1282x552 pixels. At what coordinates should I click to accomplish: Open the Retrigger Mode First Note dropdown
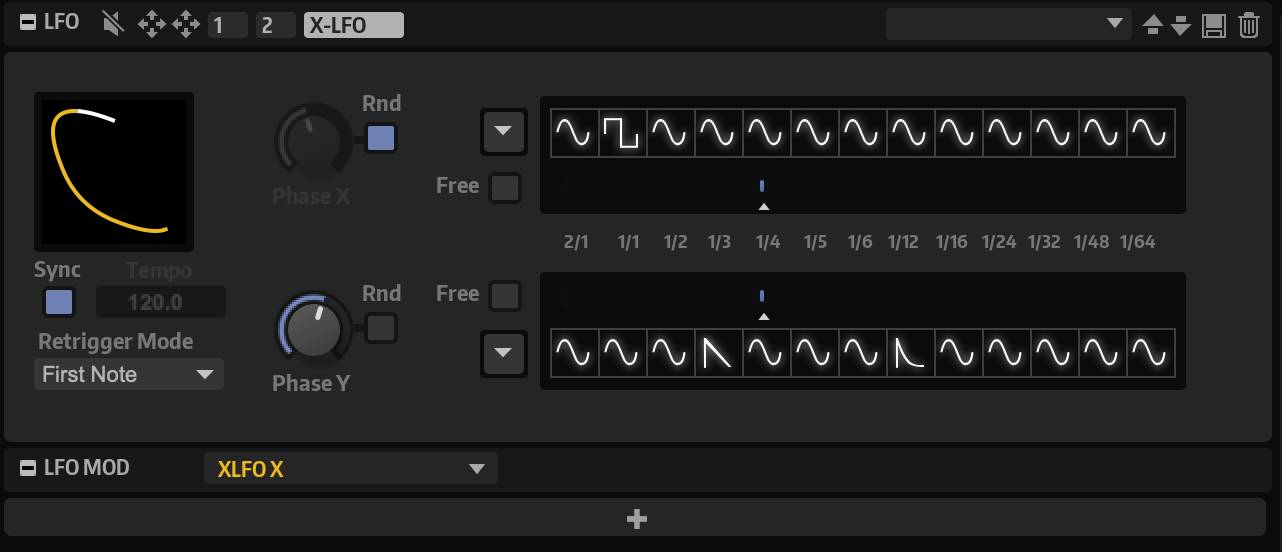click(128, 375)
